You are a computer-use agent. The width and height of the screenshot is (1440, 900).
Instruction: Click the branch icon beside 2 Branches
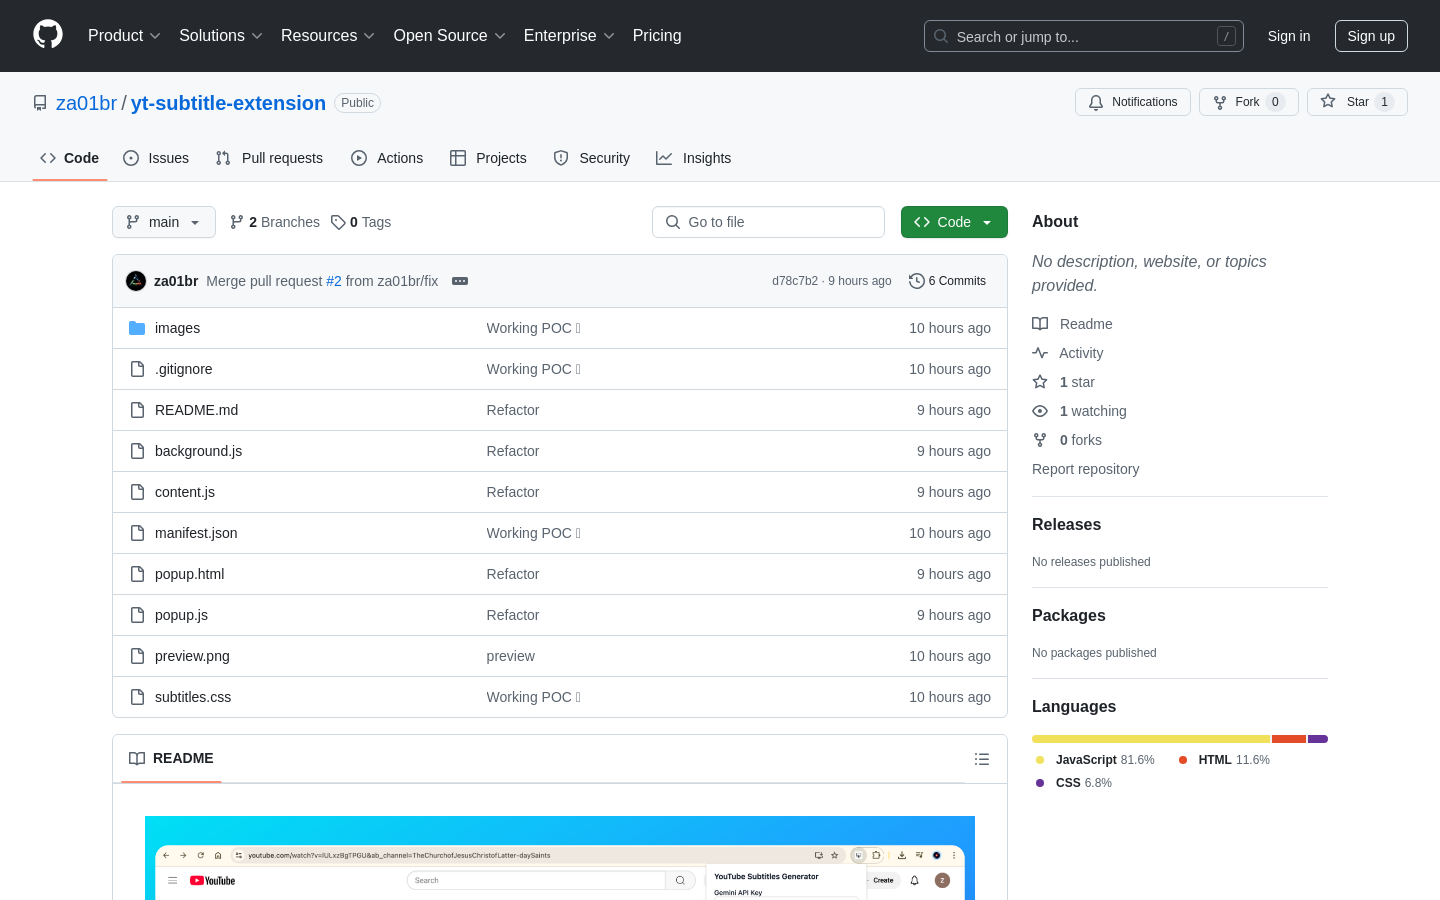[237, 222]
